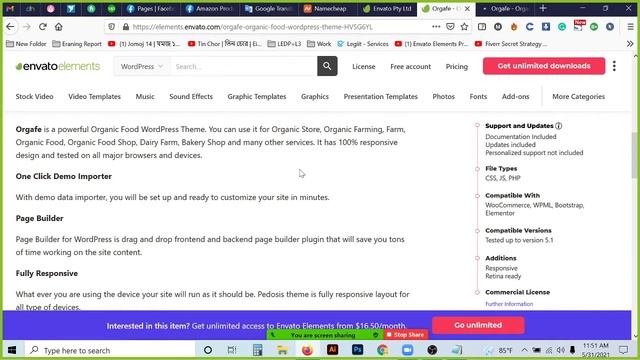Open the New Folder bookmark folder
The height and width of the screenshot is (360, 640).
(x=26, y=44)
